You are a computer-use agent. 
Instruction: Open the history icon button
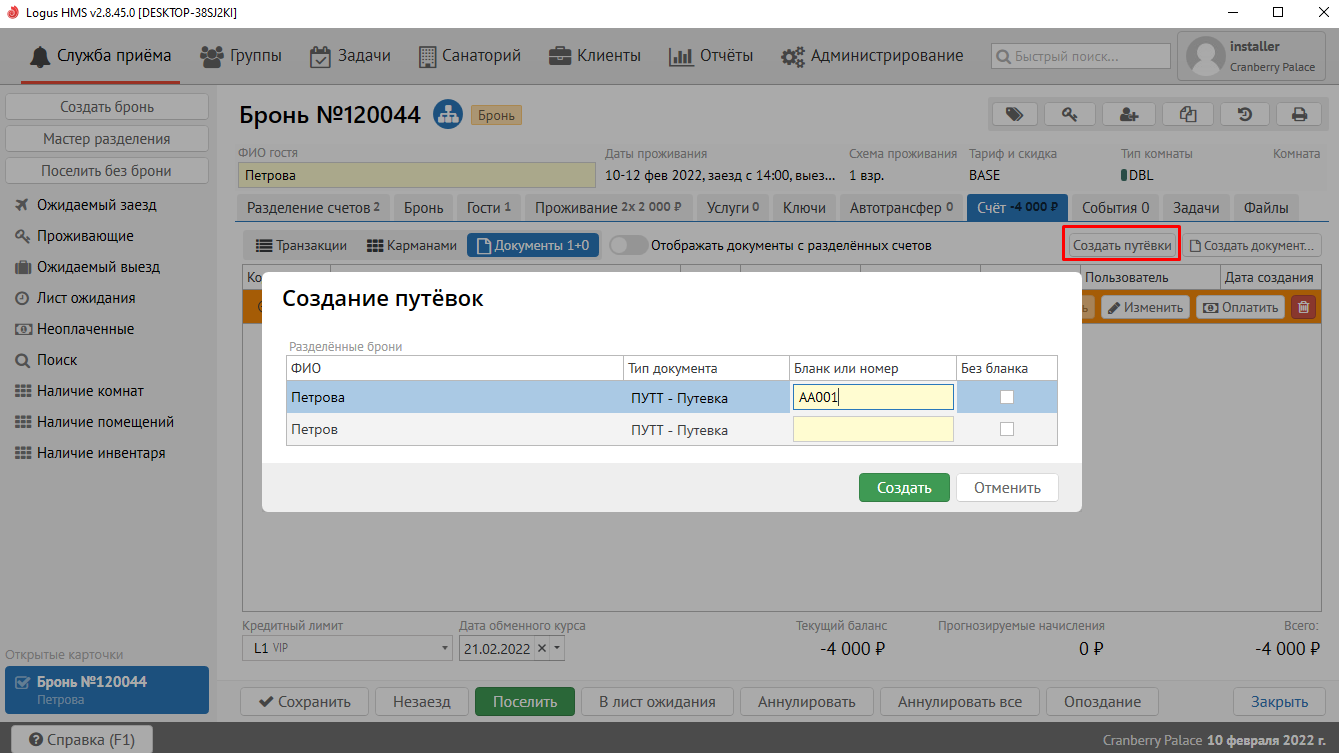1245,114
